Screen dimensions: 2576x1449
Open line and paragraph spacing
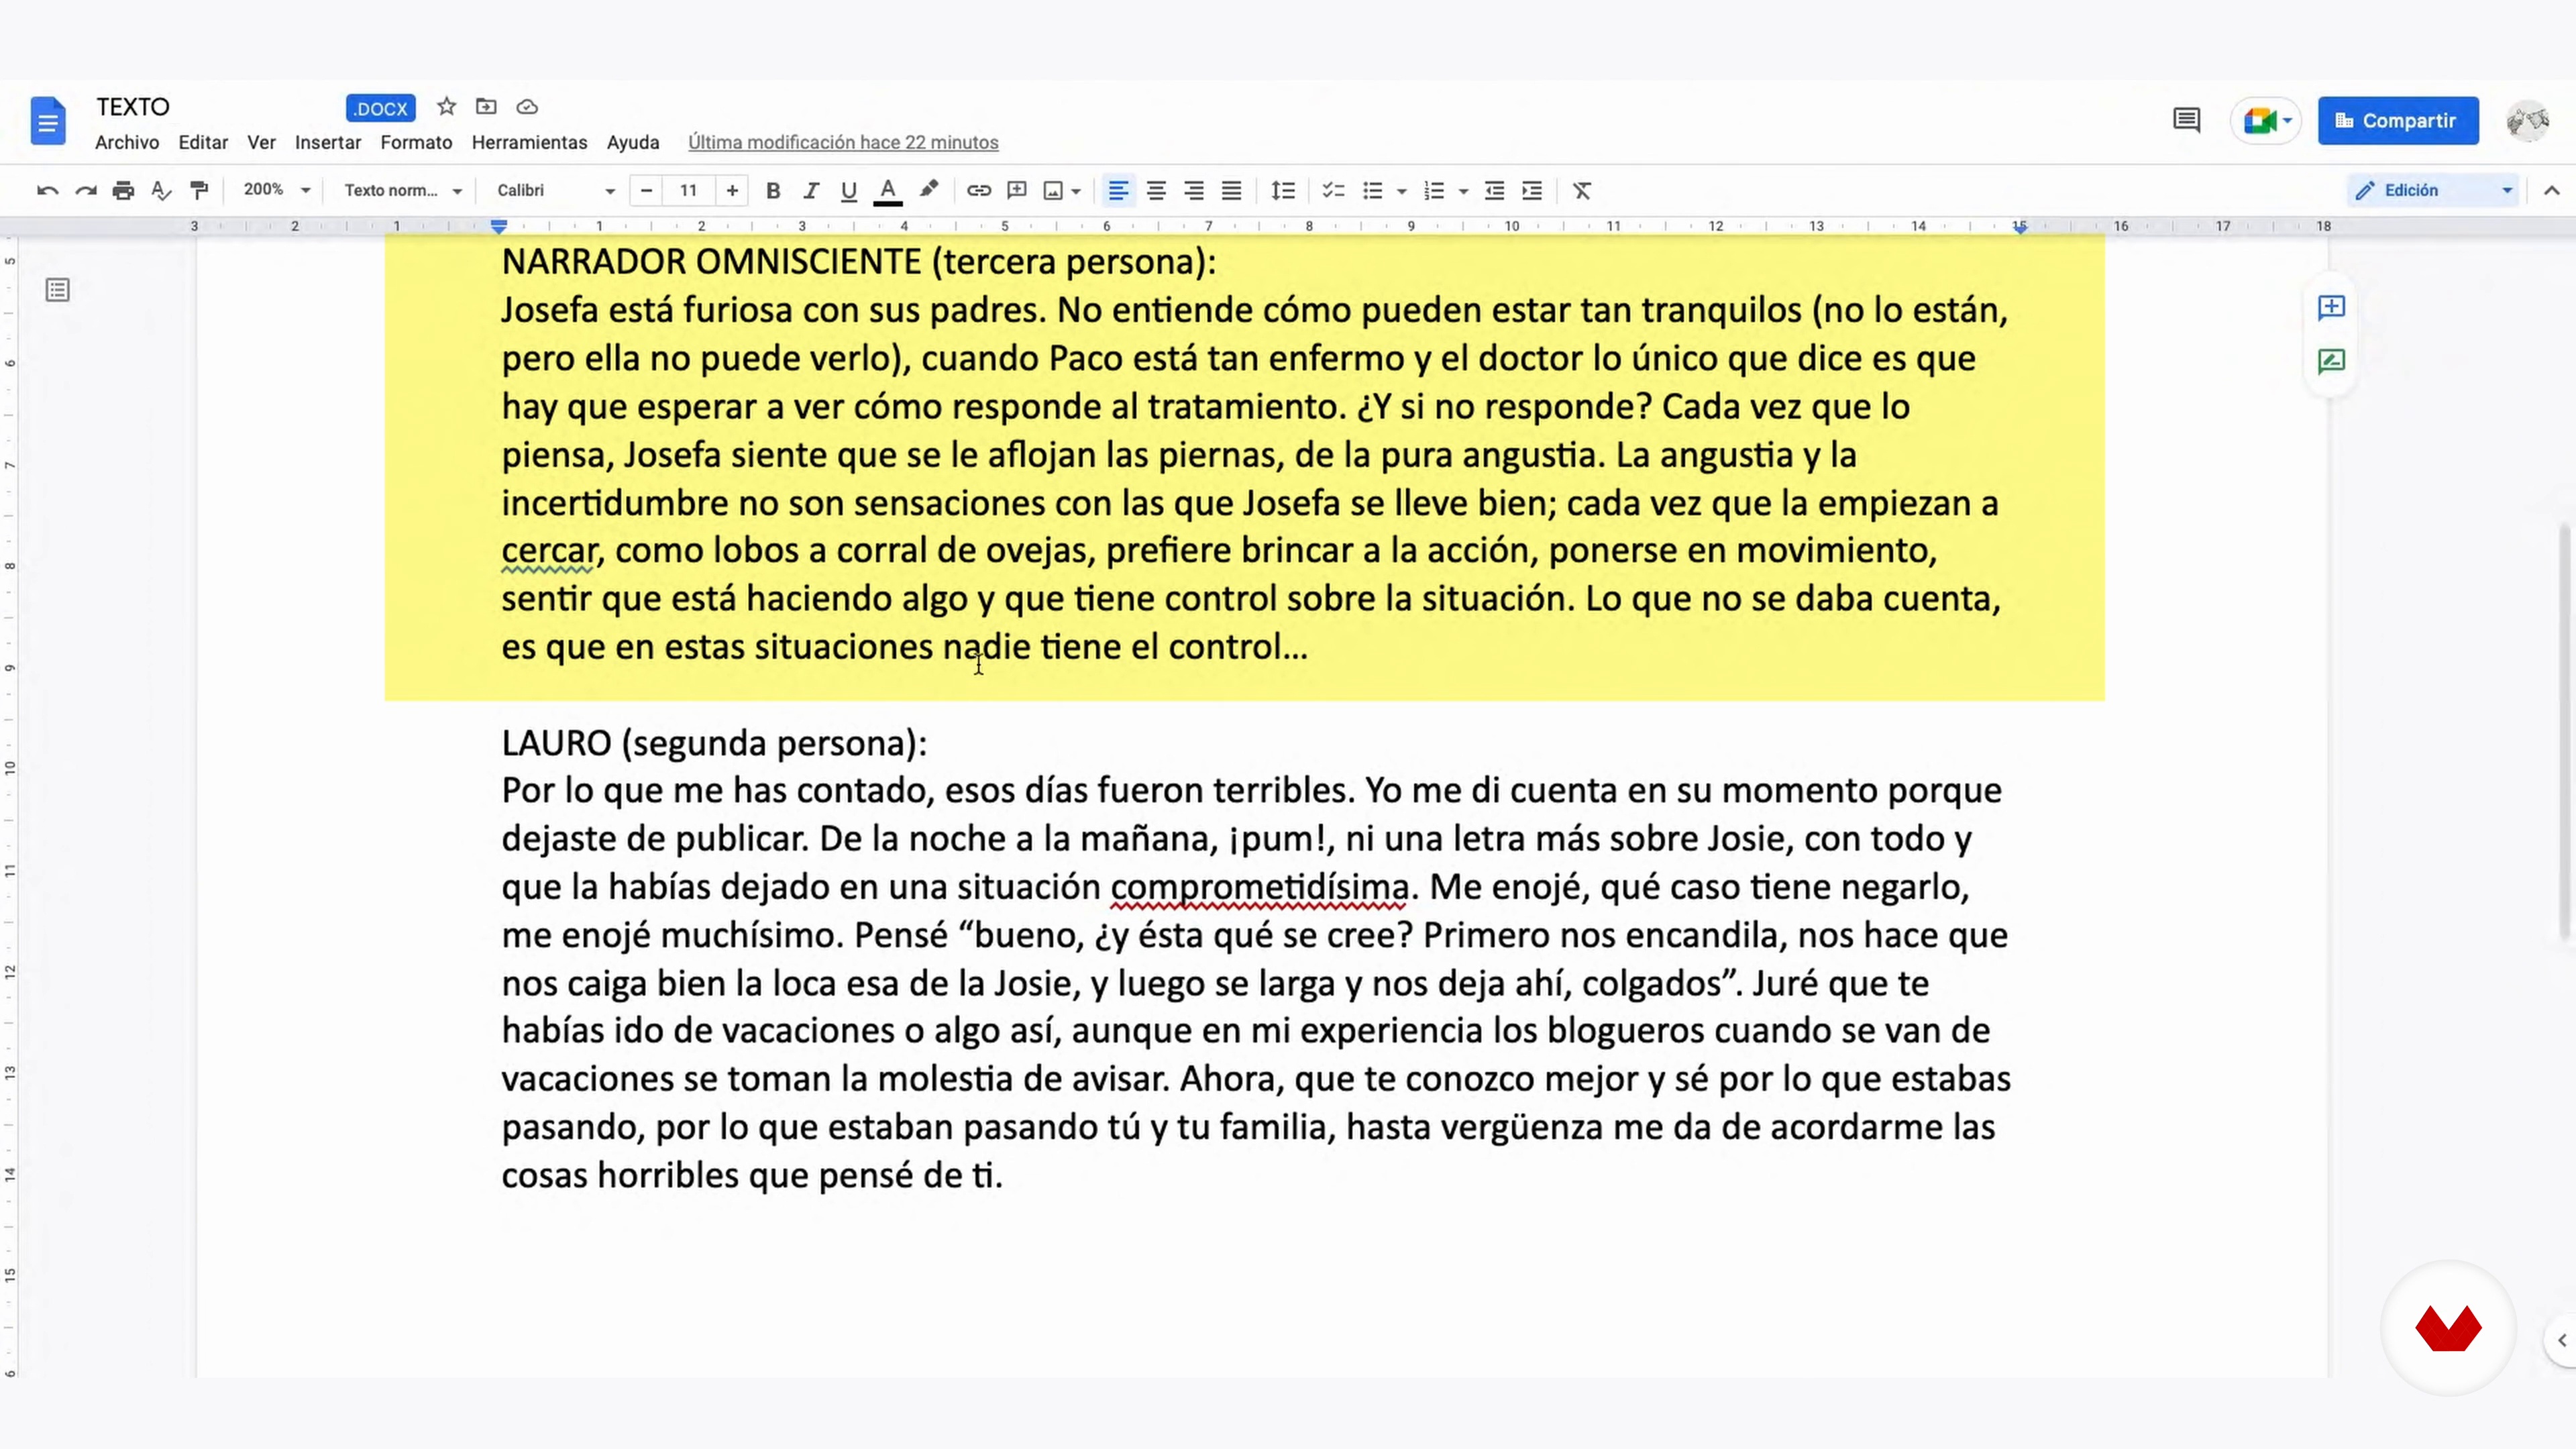[1283, 190]
